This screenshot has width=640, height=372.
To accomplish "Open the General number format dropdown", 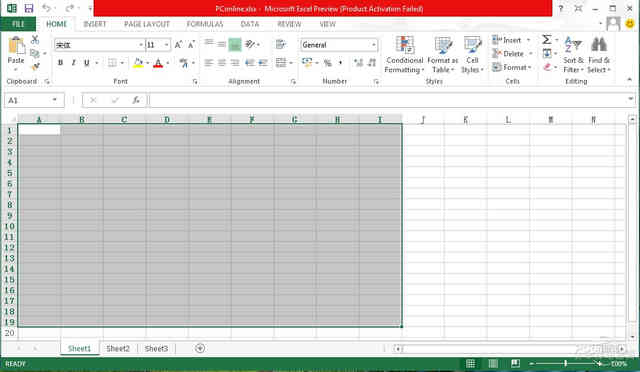I will [373, 45].
